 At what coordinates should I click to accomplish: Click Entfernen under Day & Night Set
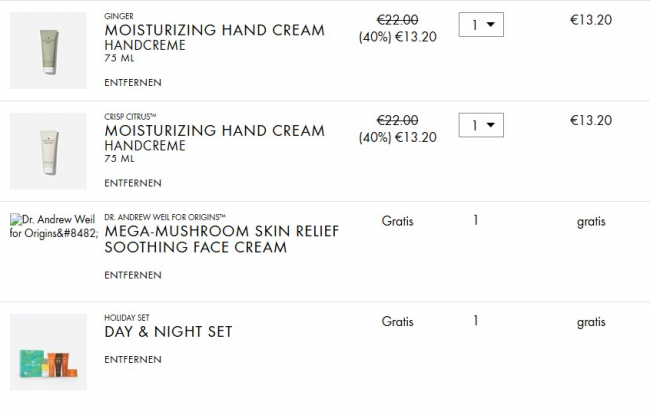coord(132,358)
